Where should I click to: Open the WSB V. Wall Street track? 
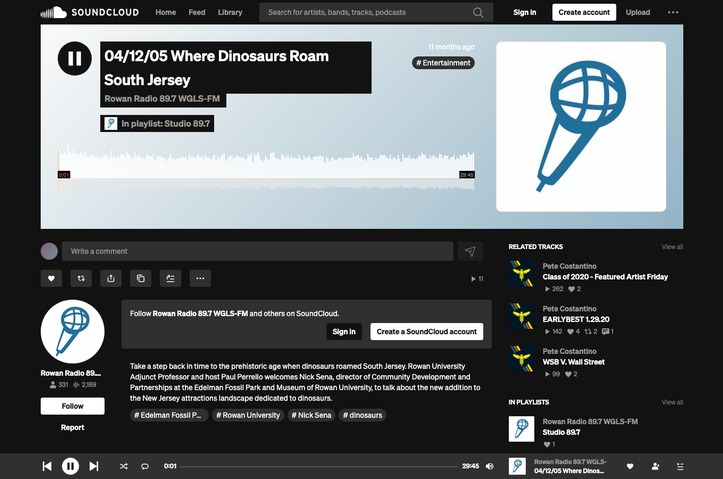574,362
